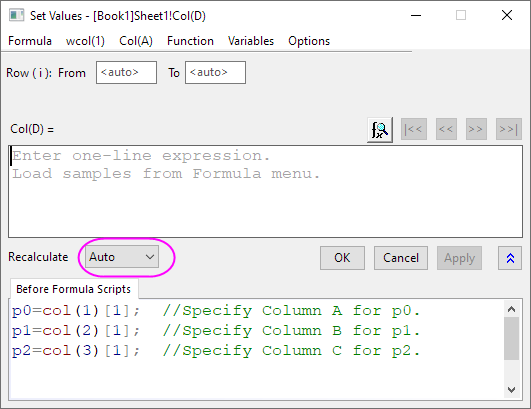The width and height of the screenshot is (531, 409).
Task: Click the scripts box scrollbar thumb
Action: tap(511, 339)
